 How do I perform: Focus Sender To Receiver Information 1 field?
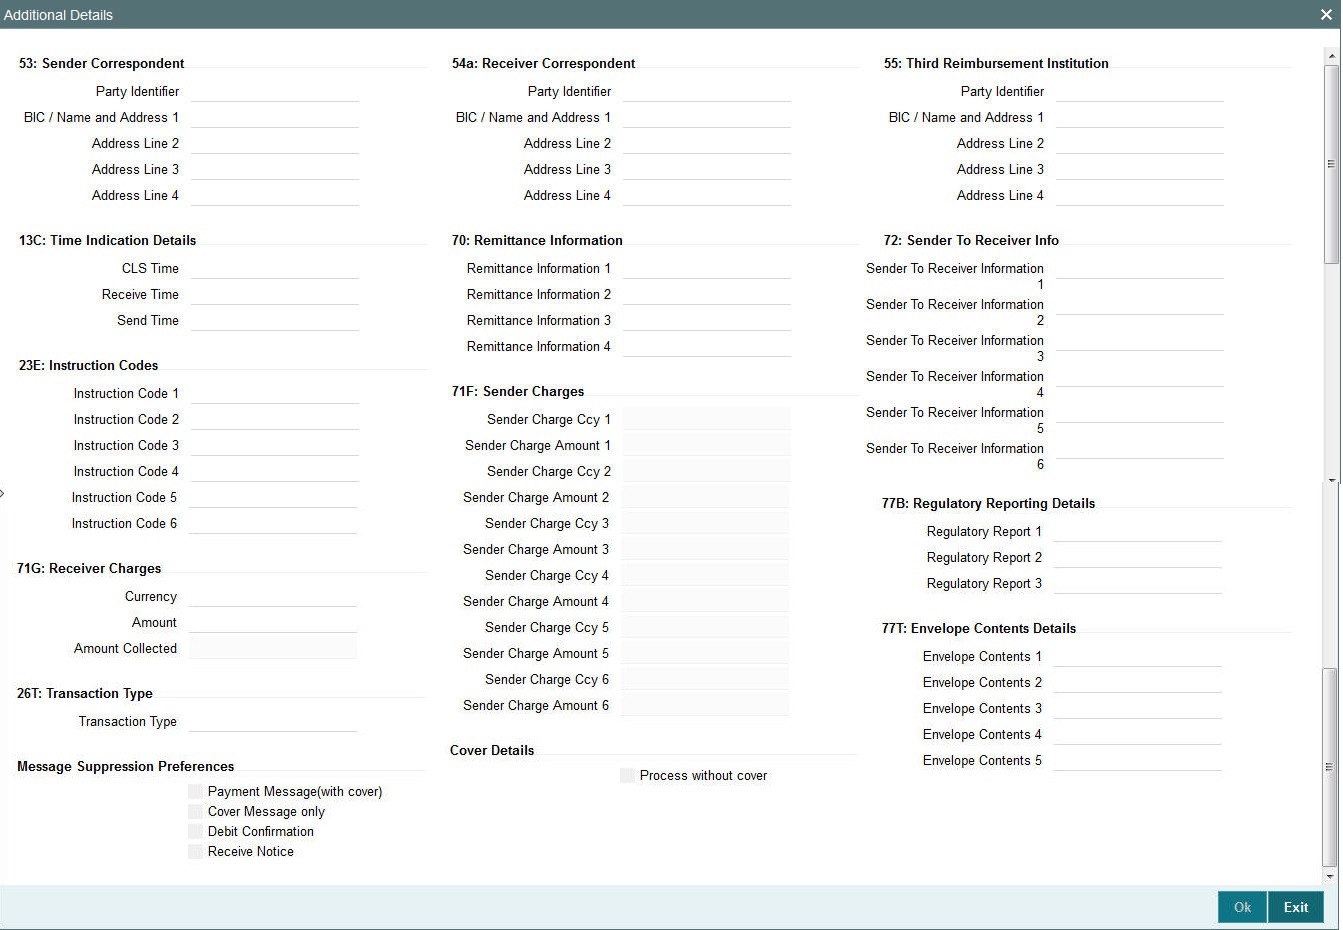[x=1140, y=268]
